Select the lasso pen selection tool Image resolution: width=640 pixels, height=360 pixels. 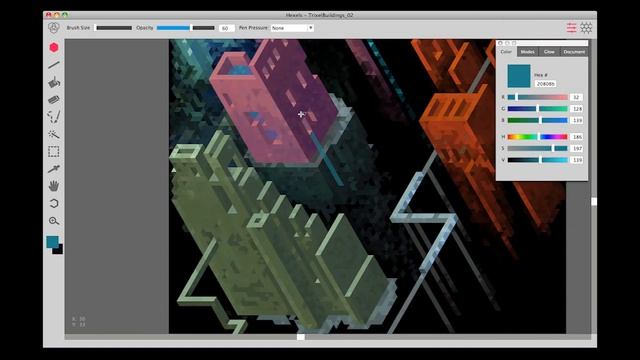[x=54, y=116]
